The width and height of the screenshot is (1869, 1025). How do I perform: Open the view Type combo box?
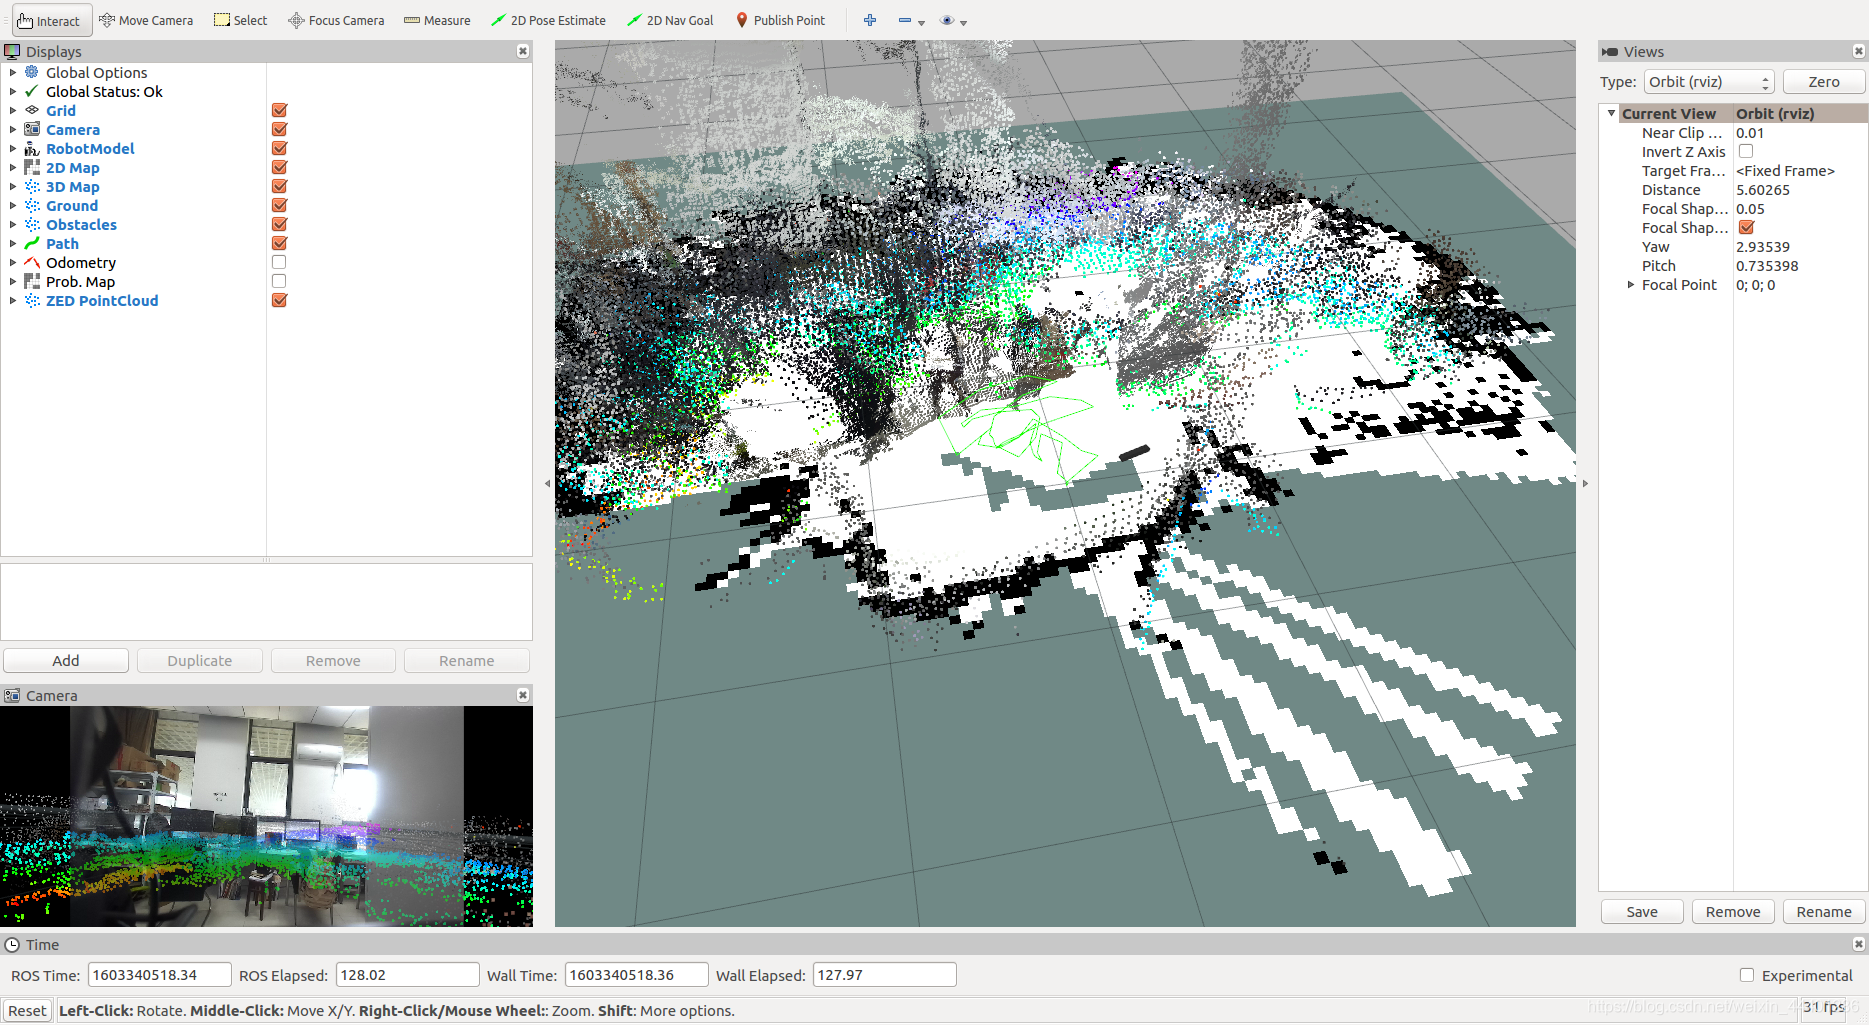[1709, 82]
